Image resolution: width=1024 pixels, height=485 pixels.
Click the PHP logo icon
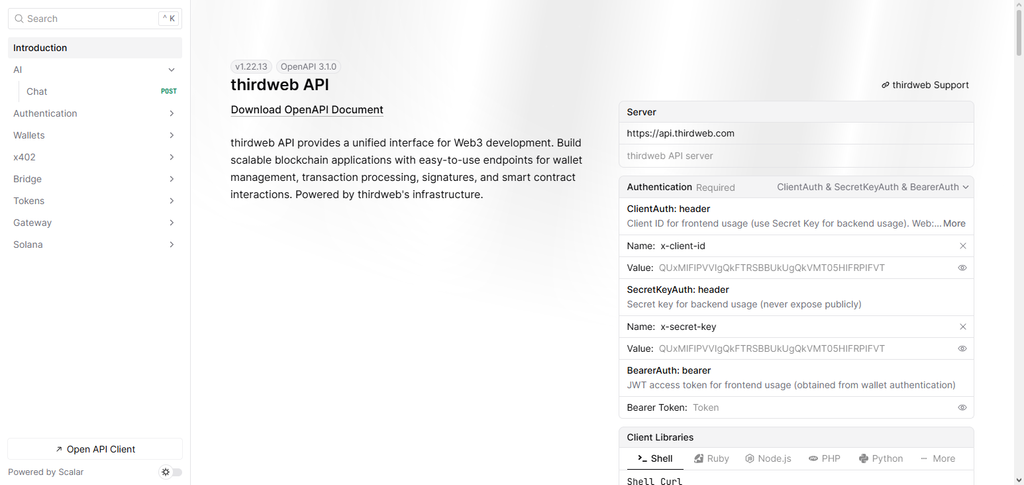click(x=813, y=458)
